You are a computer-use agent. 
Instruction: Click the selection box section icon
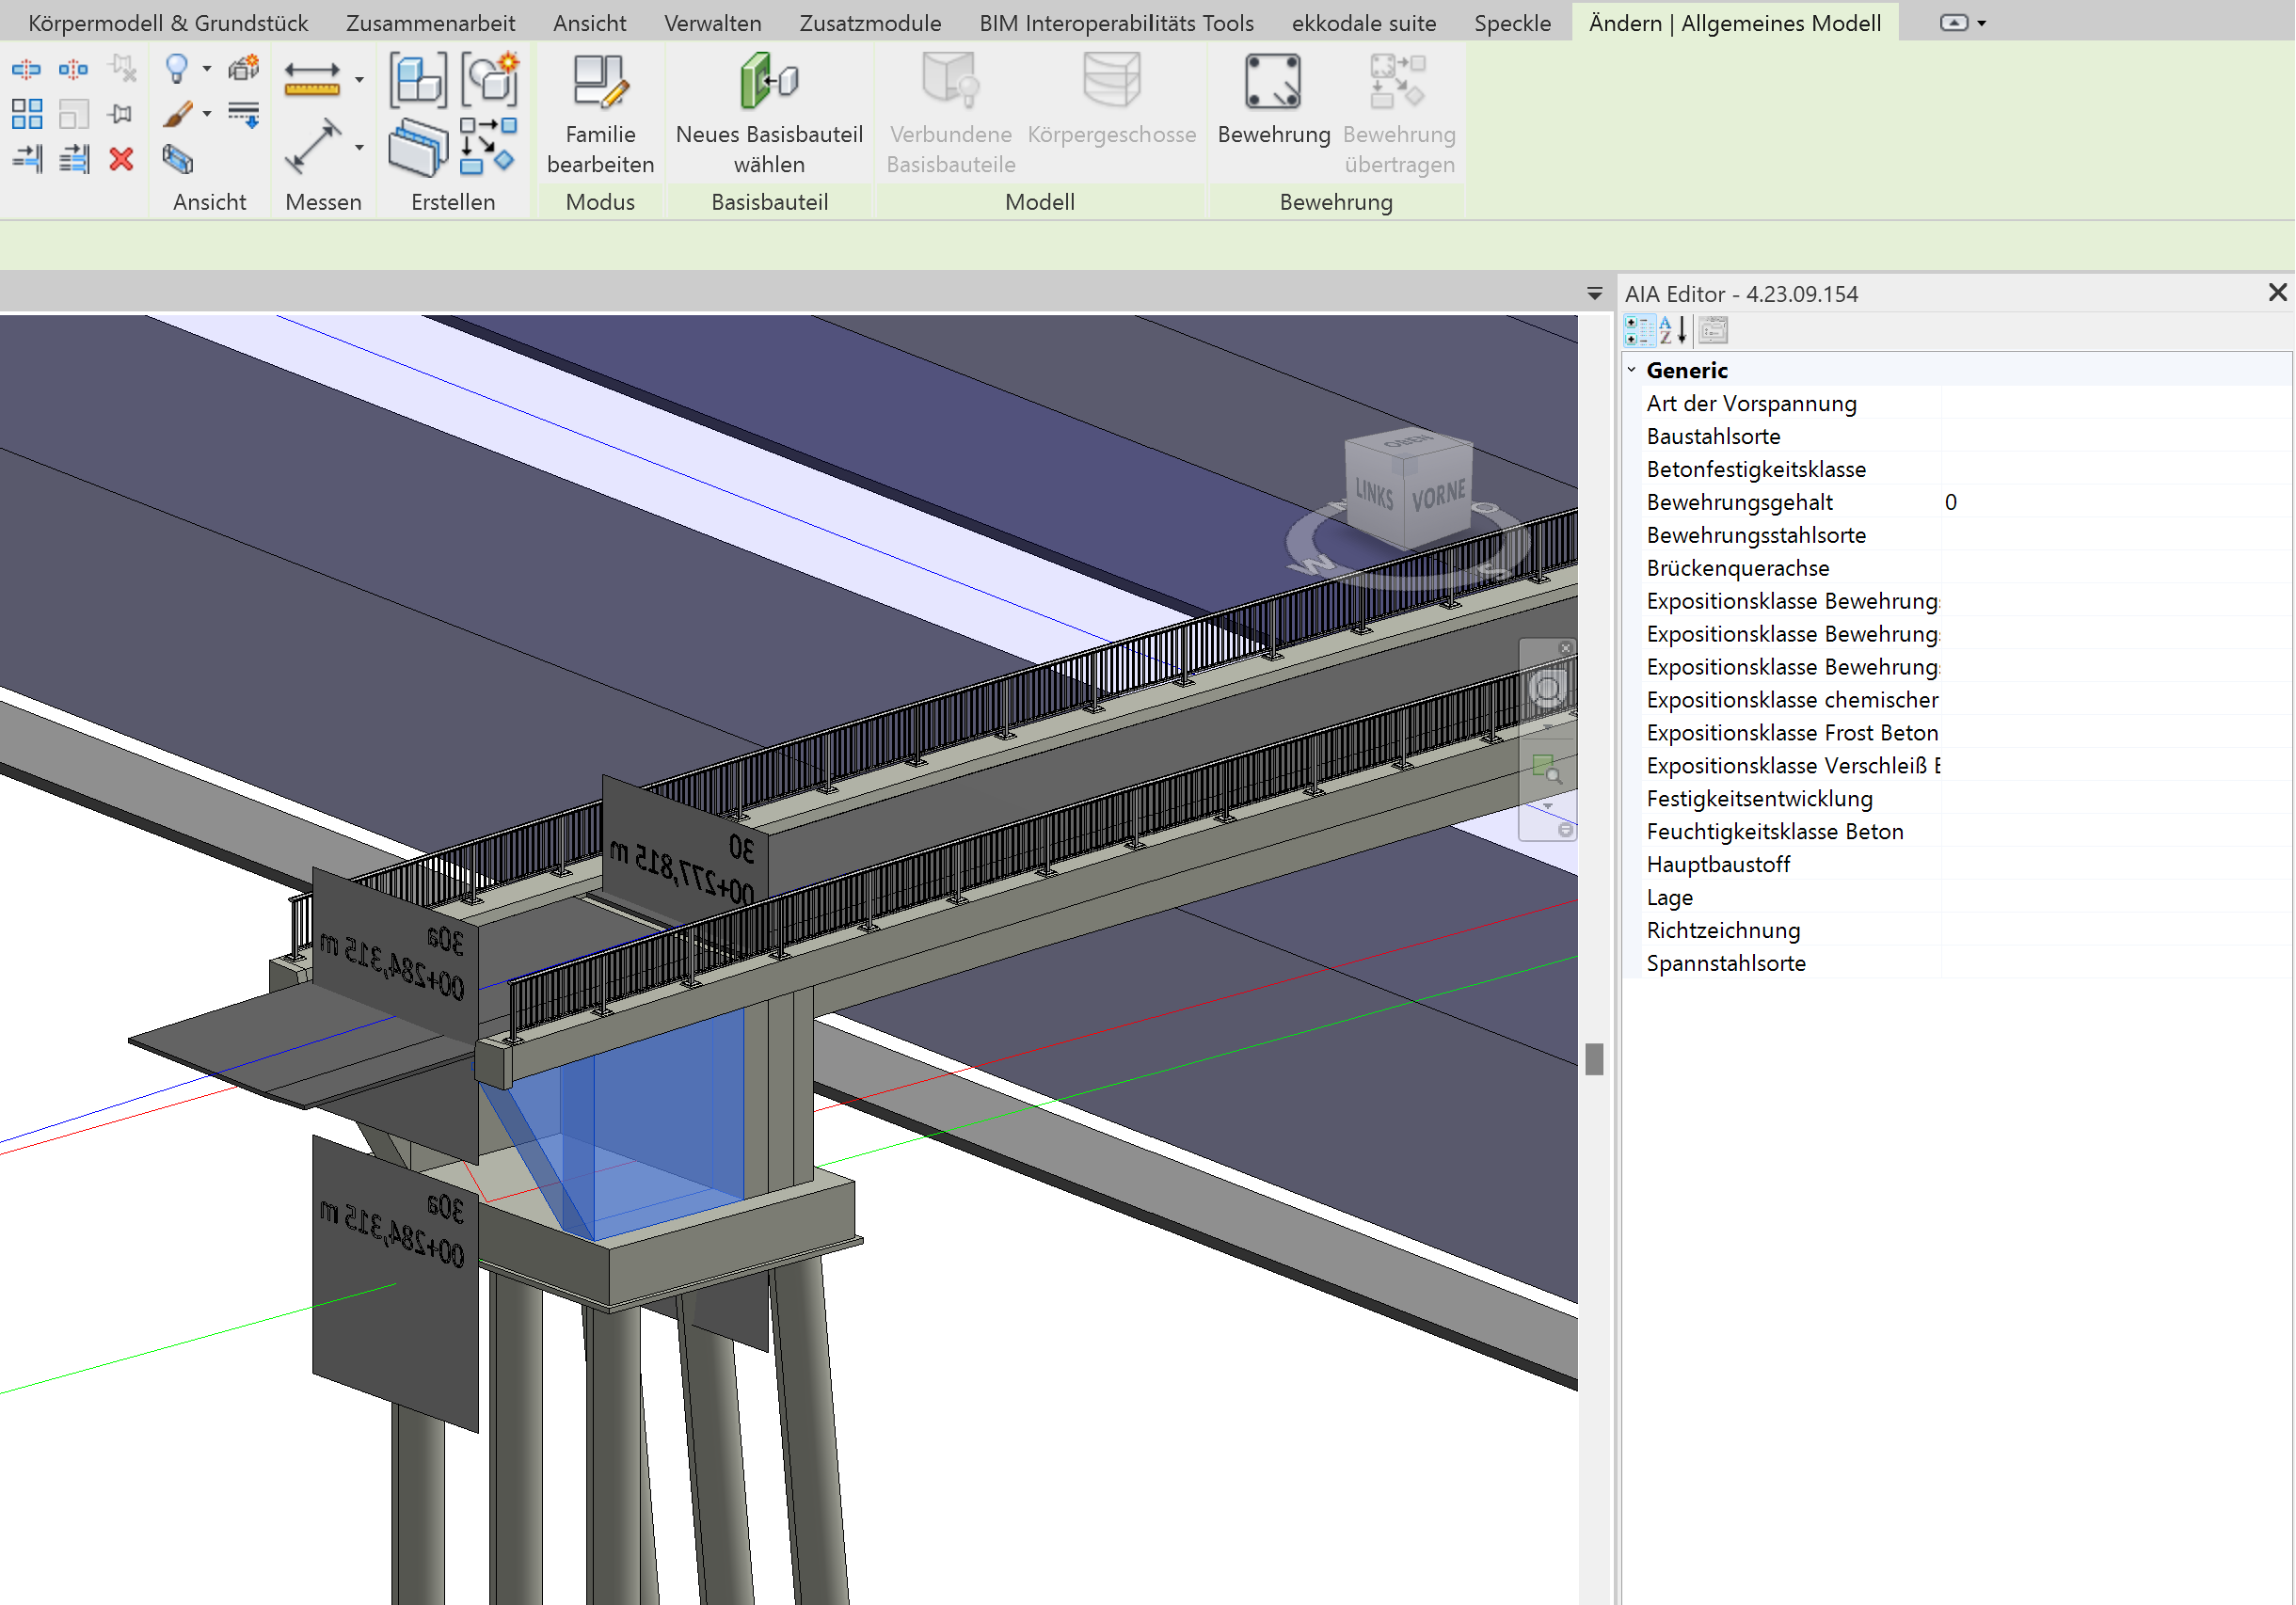coord(177,159)
